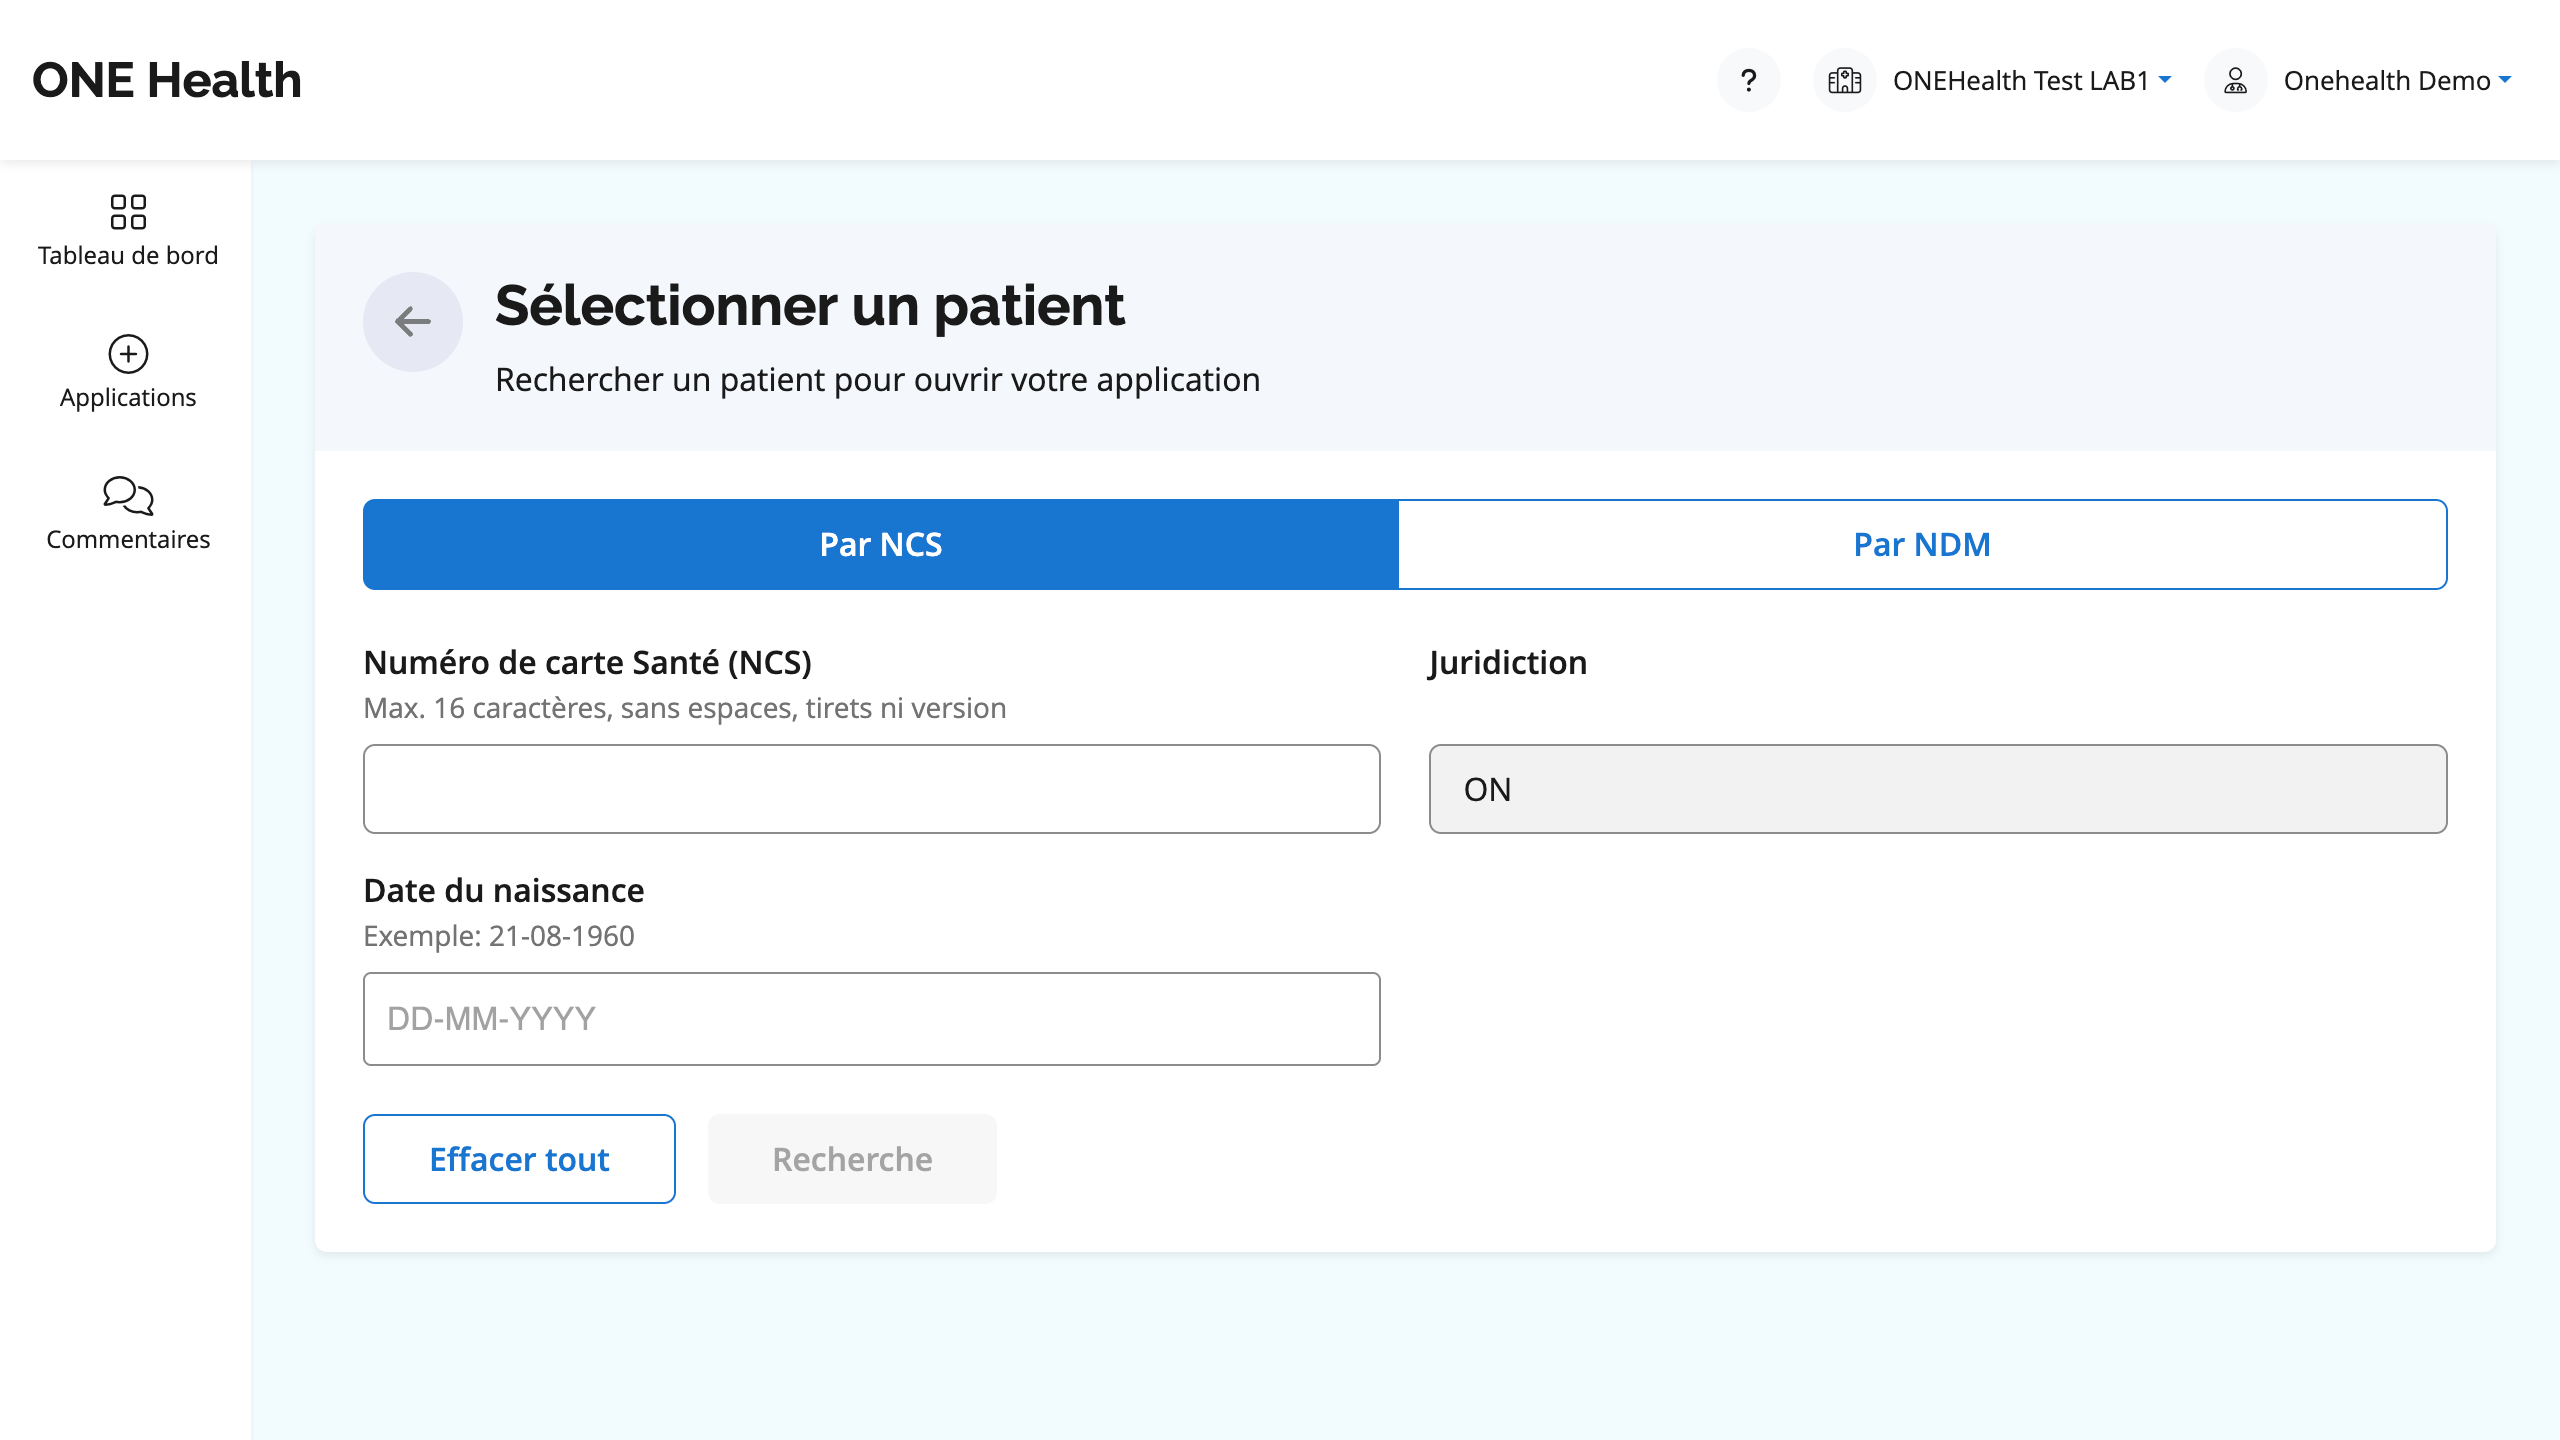Click the Juridiction ON field
Viewport: 2560px width, 1440px height.
(x=1938, y=789)
